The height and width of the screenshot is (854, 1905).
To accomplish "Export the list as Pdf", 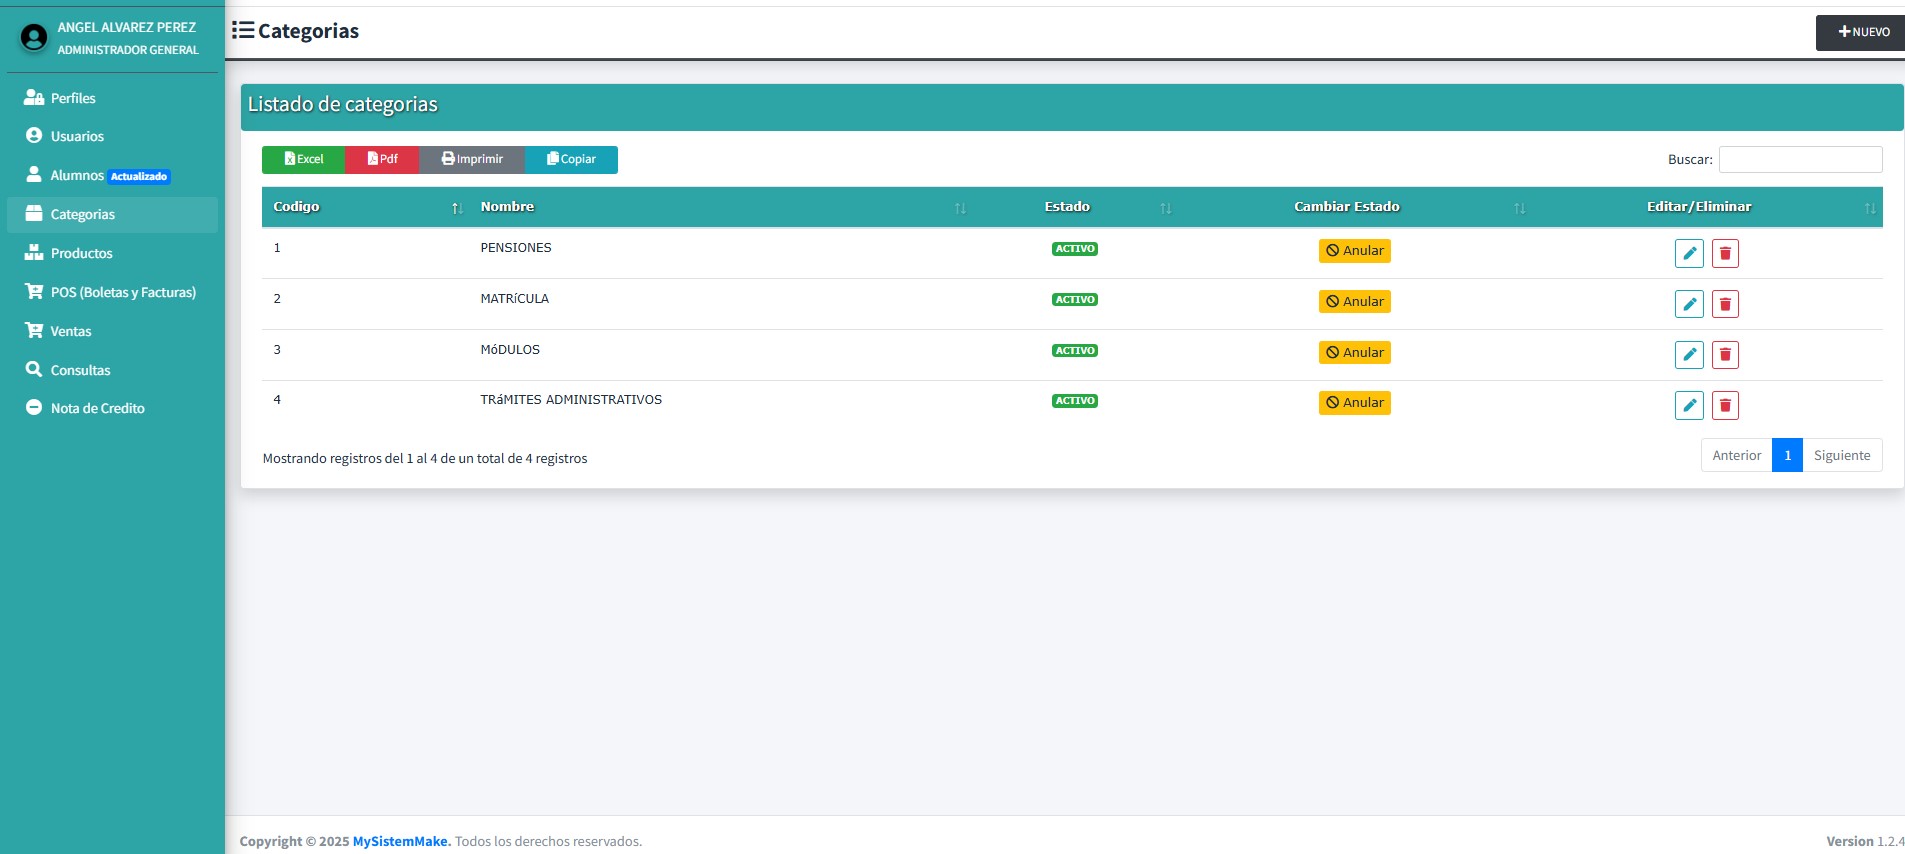I will [x=382, y=160].
